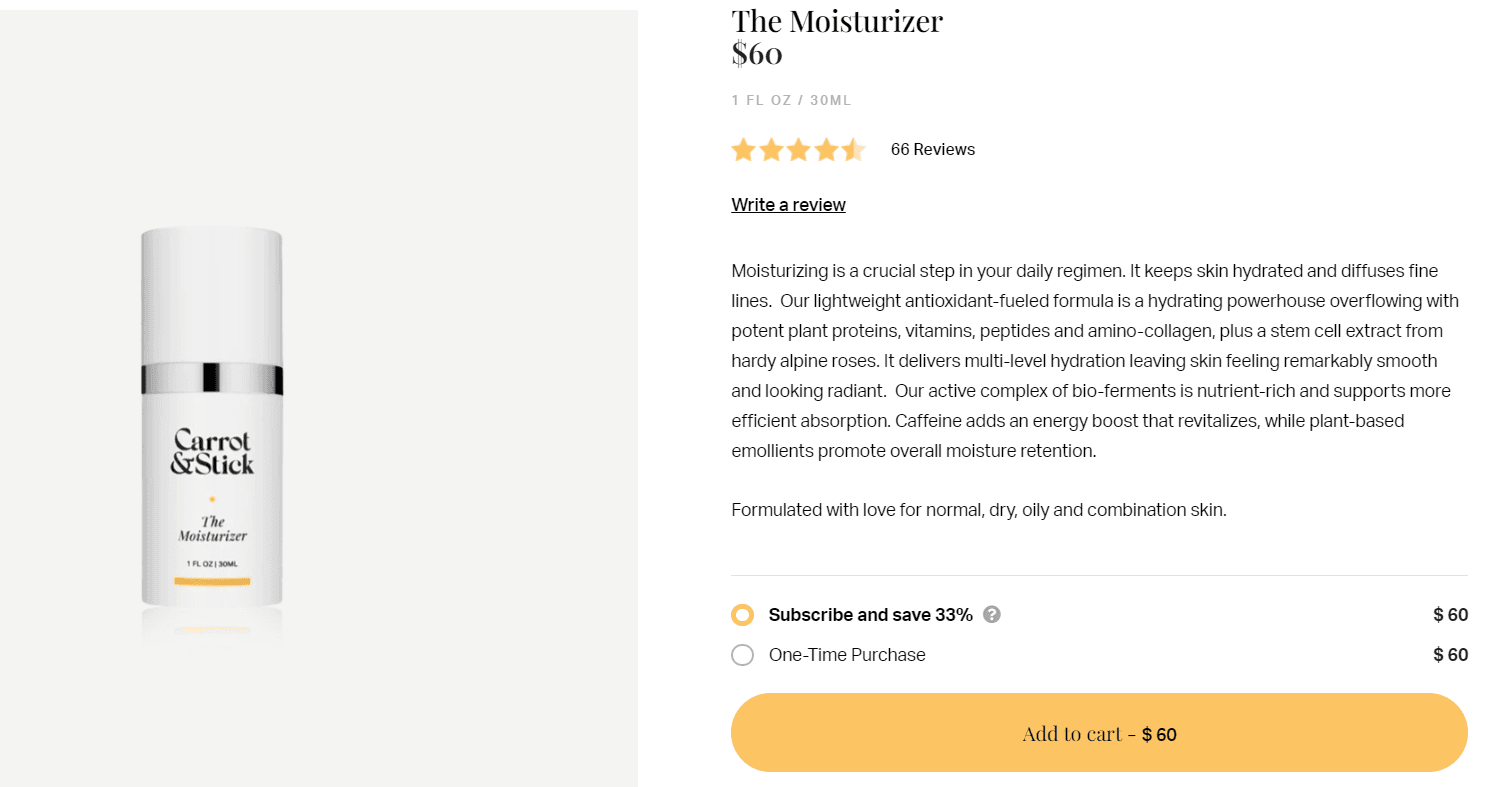Open the subscription help question mark icon
Screen dimensions: 1495x787
click(x=992, y=614)
